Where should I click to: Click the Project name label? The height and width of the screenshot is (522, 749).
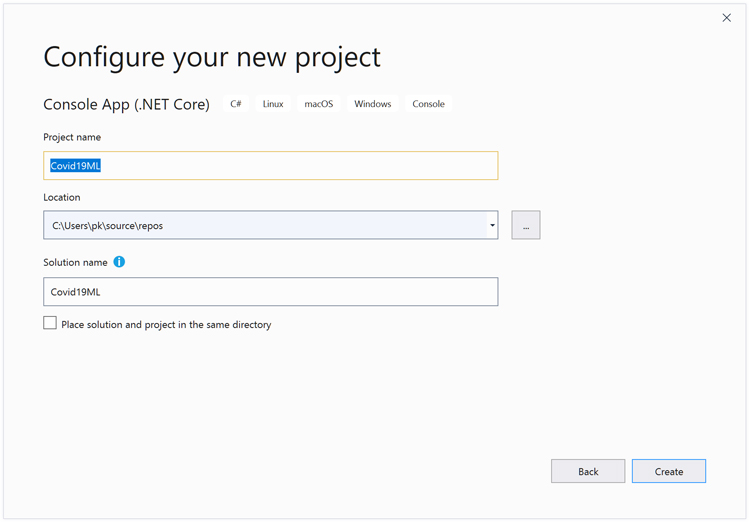[x=72, y=137]
